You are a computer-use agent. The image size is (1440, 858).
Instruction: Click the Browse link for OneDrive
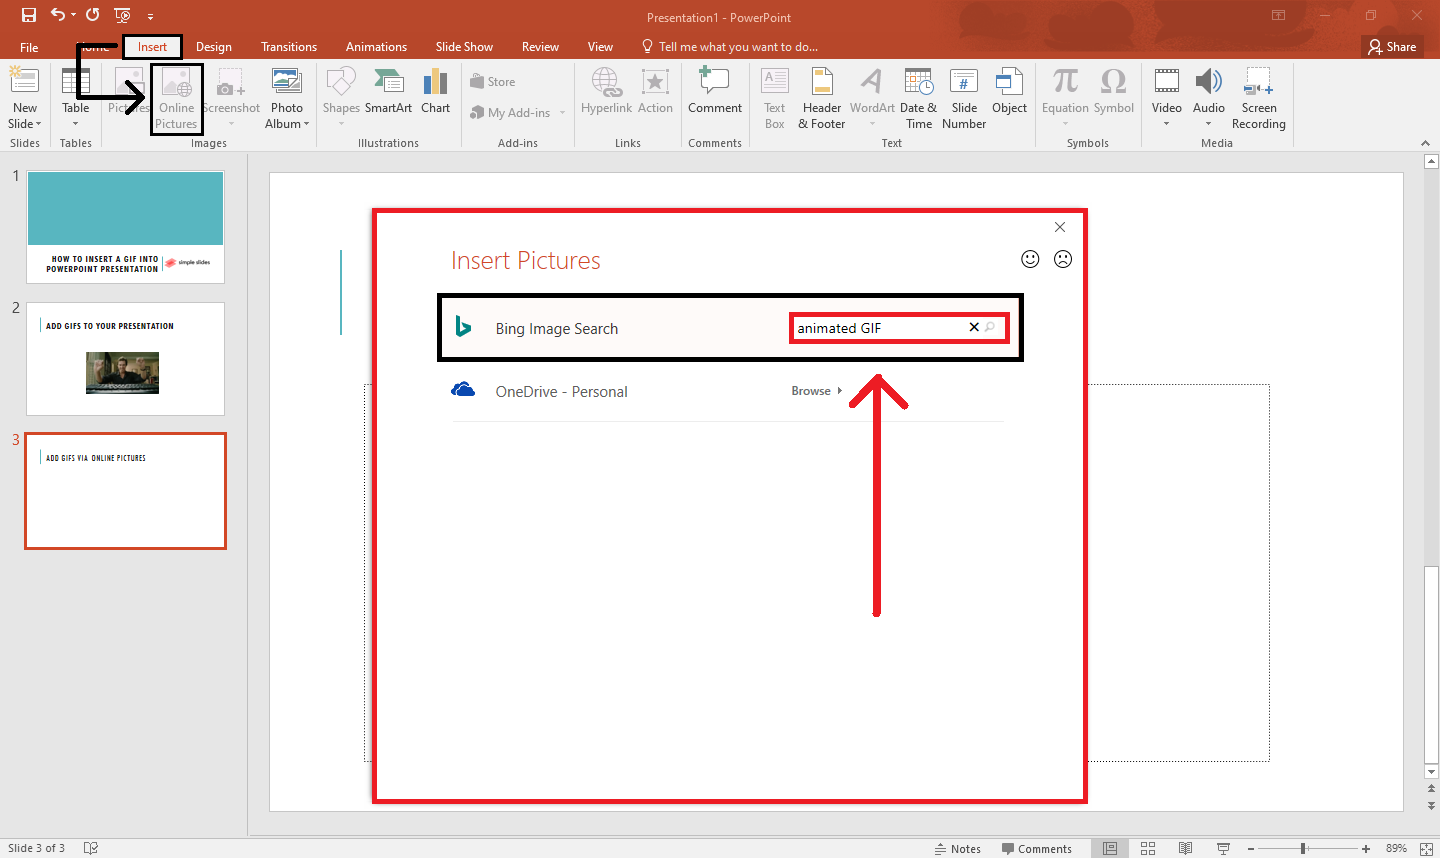coord(812,391)
